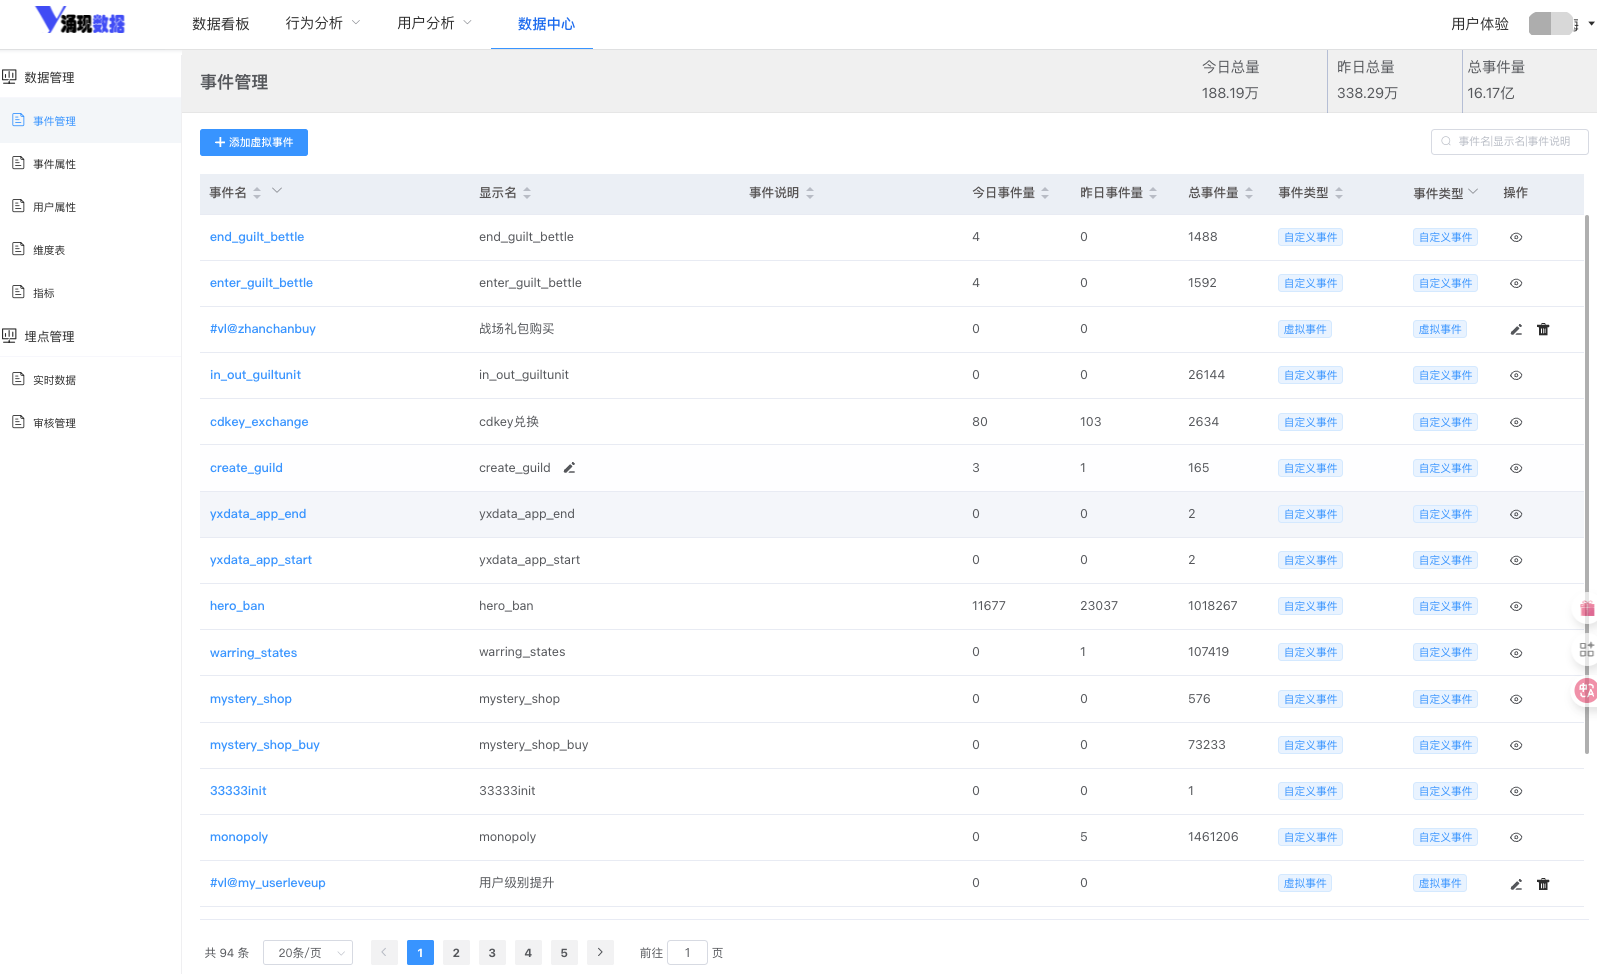Image resolution: width=1597 pixels, height=974 pixels.
Task: Click the table vertical scrollbar
Action: pos(1587,484)
